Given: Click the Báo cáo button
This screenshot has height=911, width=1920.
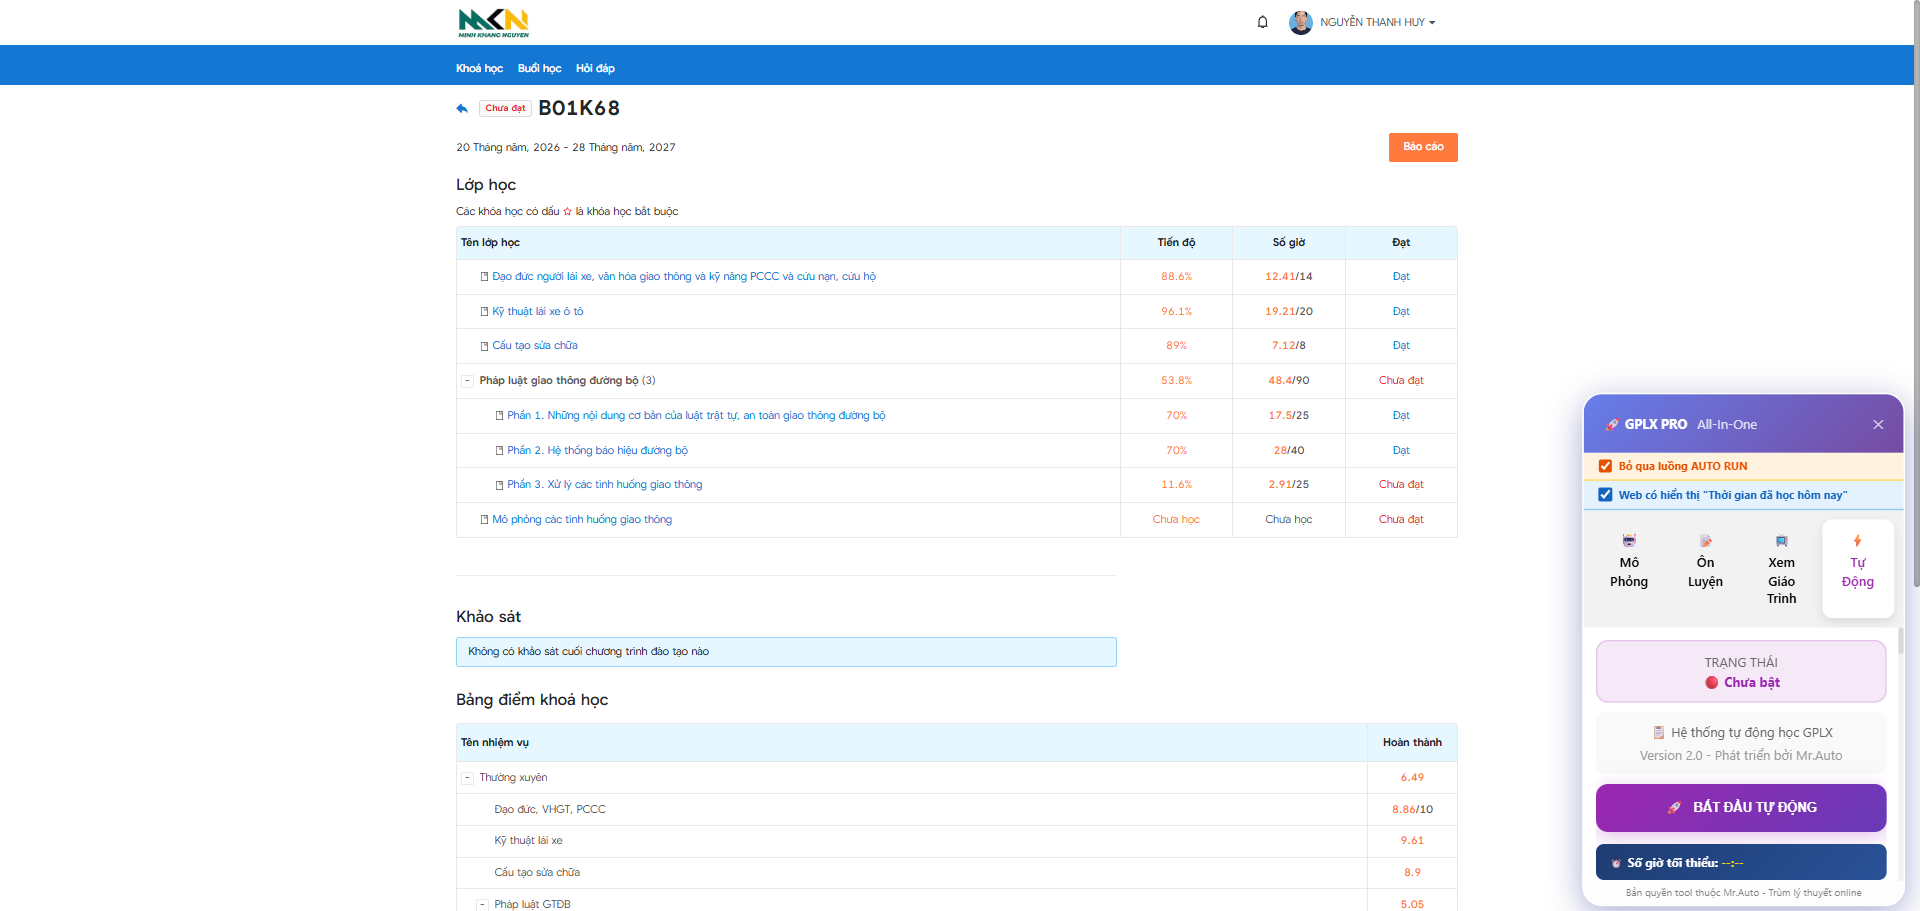Looking at the screenshot, I should point(1423,147).
